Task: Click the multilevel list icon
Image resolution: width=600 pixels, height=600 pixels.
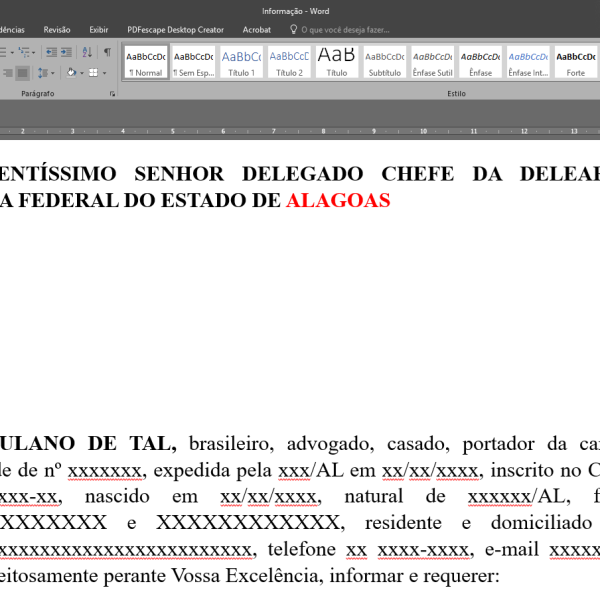Action: (26, 52)
